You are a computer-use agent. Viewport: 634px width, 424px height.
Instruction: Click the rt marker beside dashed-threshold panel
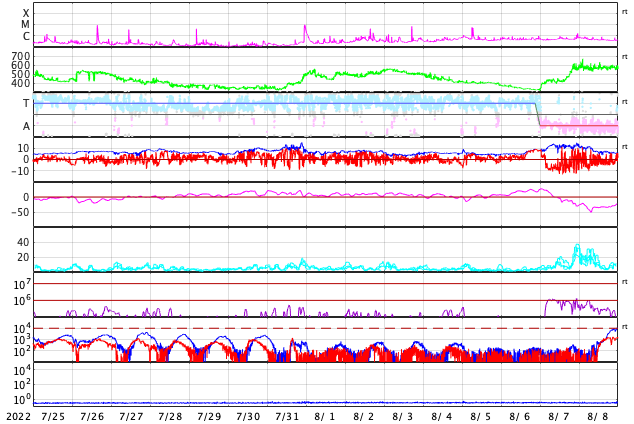coord(624,327)
